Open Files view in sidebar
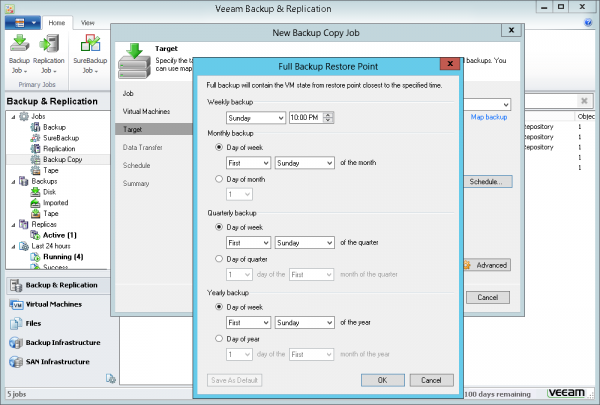 (x=34, y=323)
